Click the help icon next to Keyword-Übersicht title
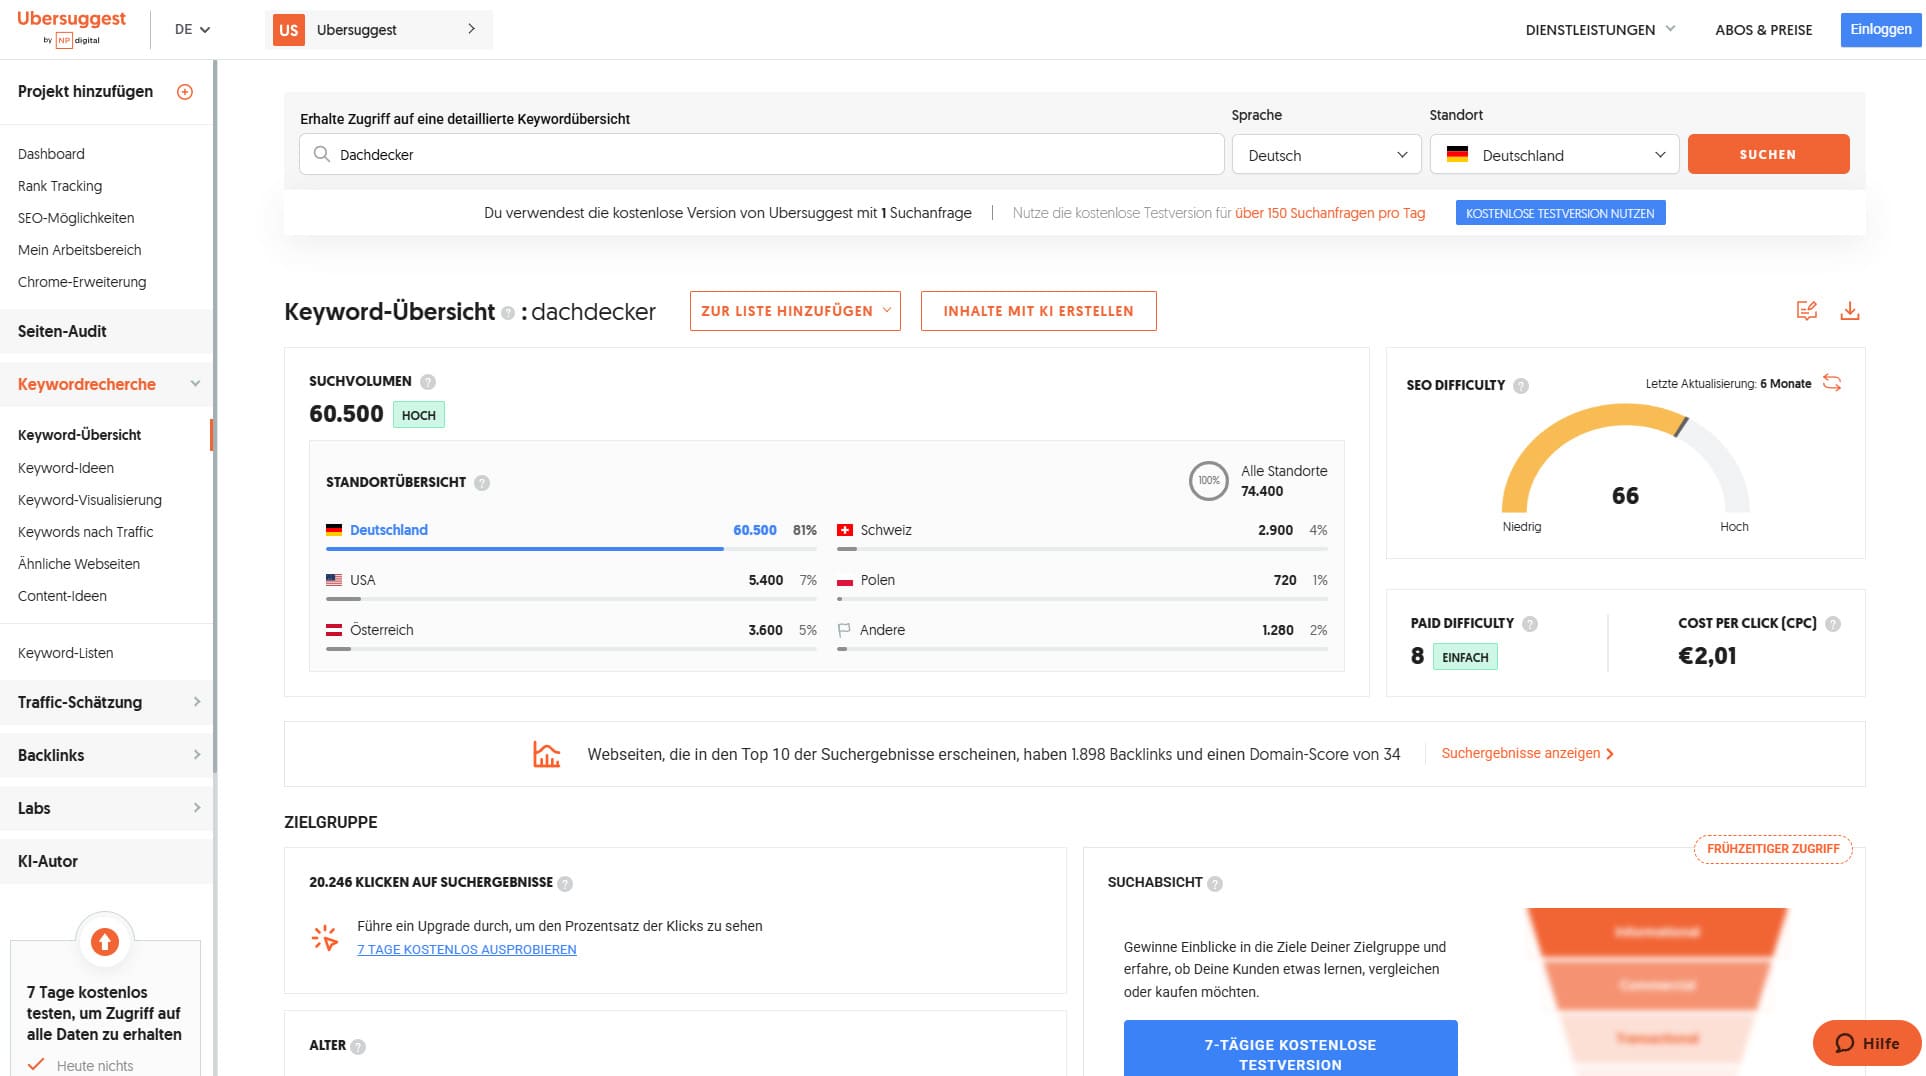 (508, 313)
